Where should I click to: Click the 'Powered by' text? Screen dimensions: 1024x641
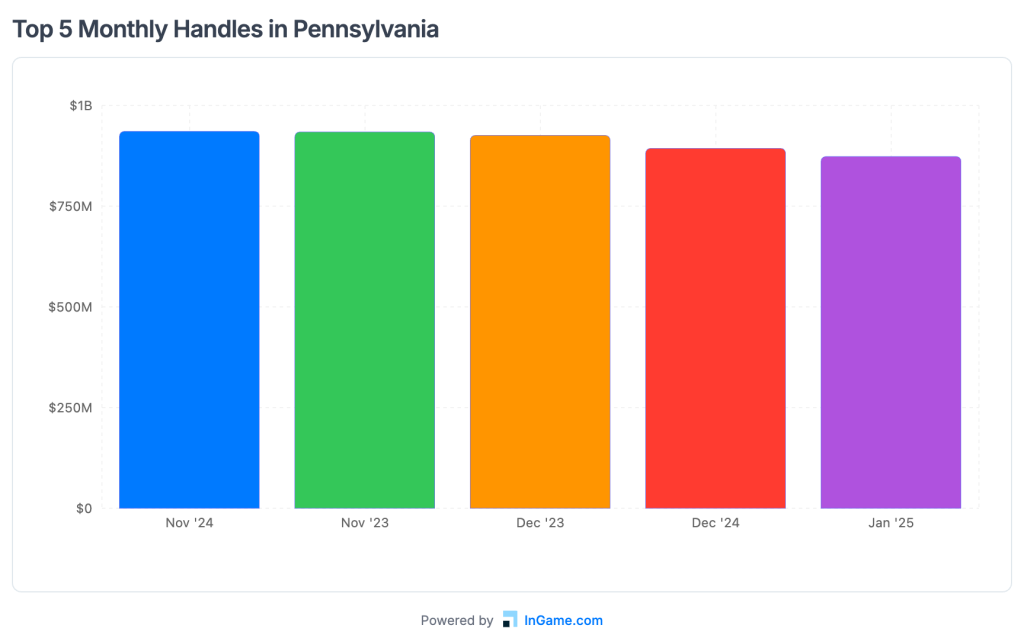(457, 620)
